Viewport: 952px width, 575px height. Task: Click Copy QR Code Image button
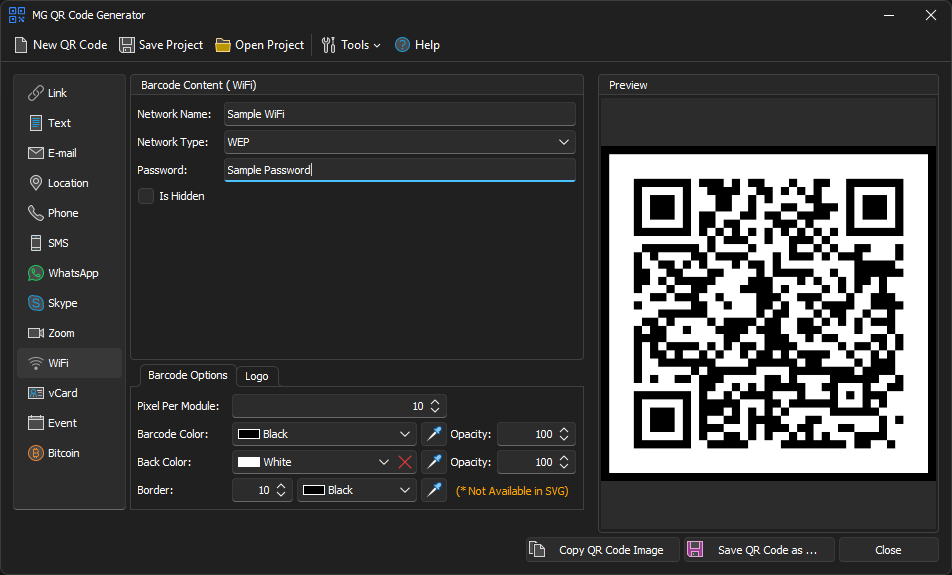click(x=602, y=550)
